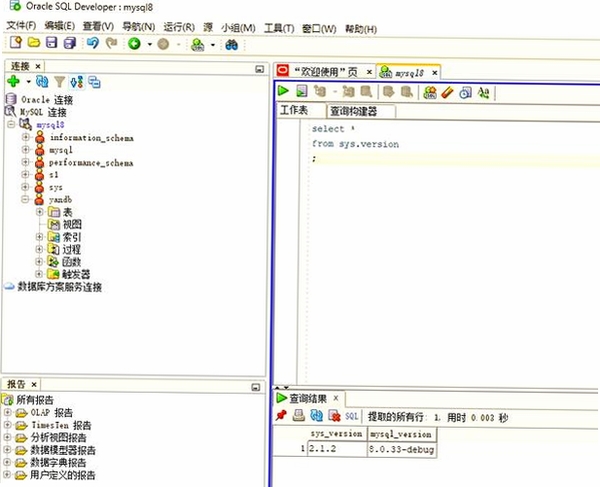Click the Save All icon
Screen dimensions: 600x487
pos(70,43)
